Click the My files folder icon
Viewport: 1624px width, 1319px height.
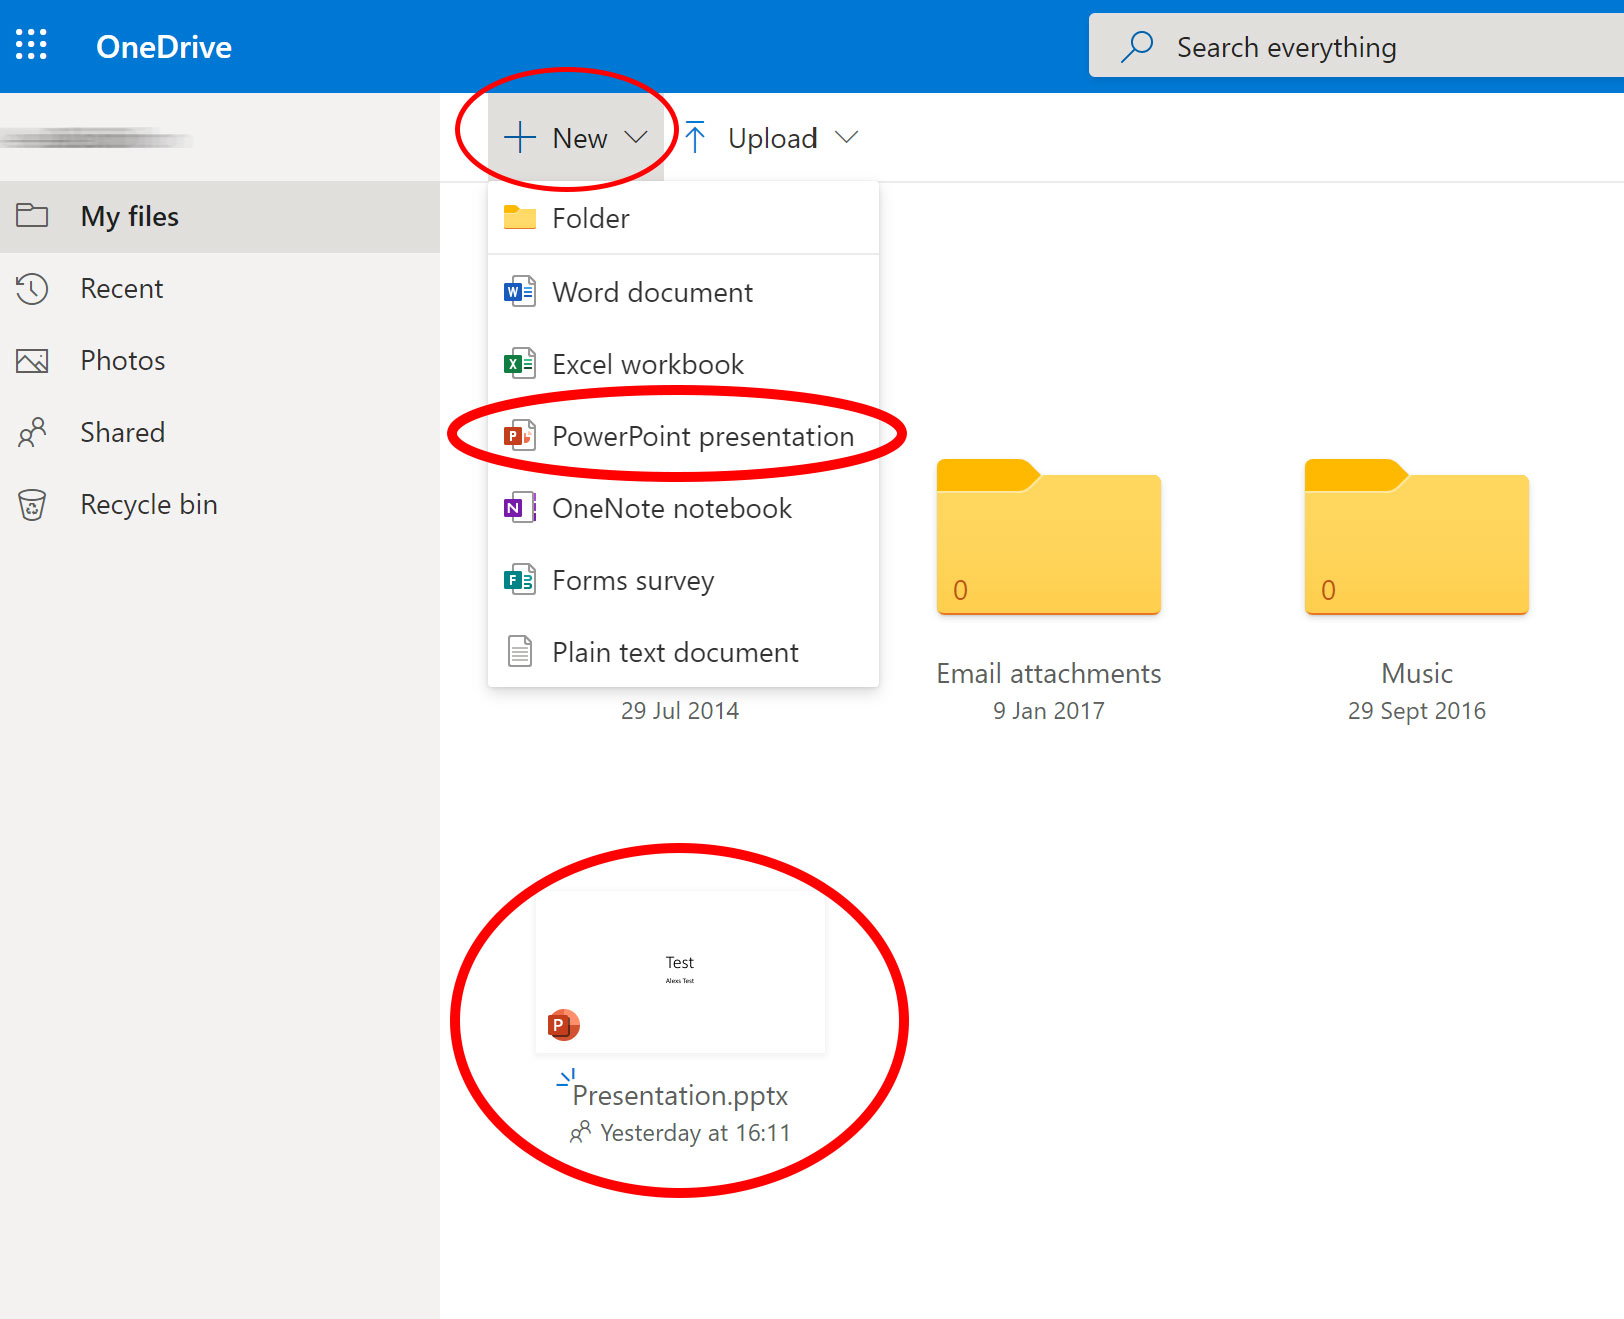click(32, 215)
